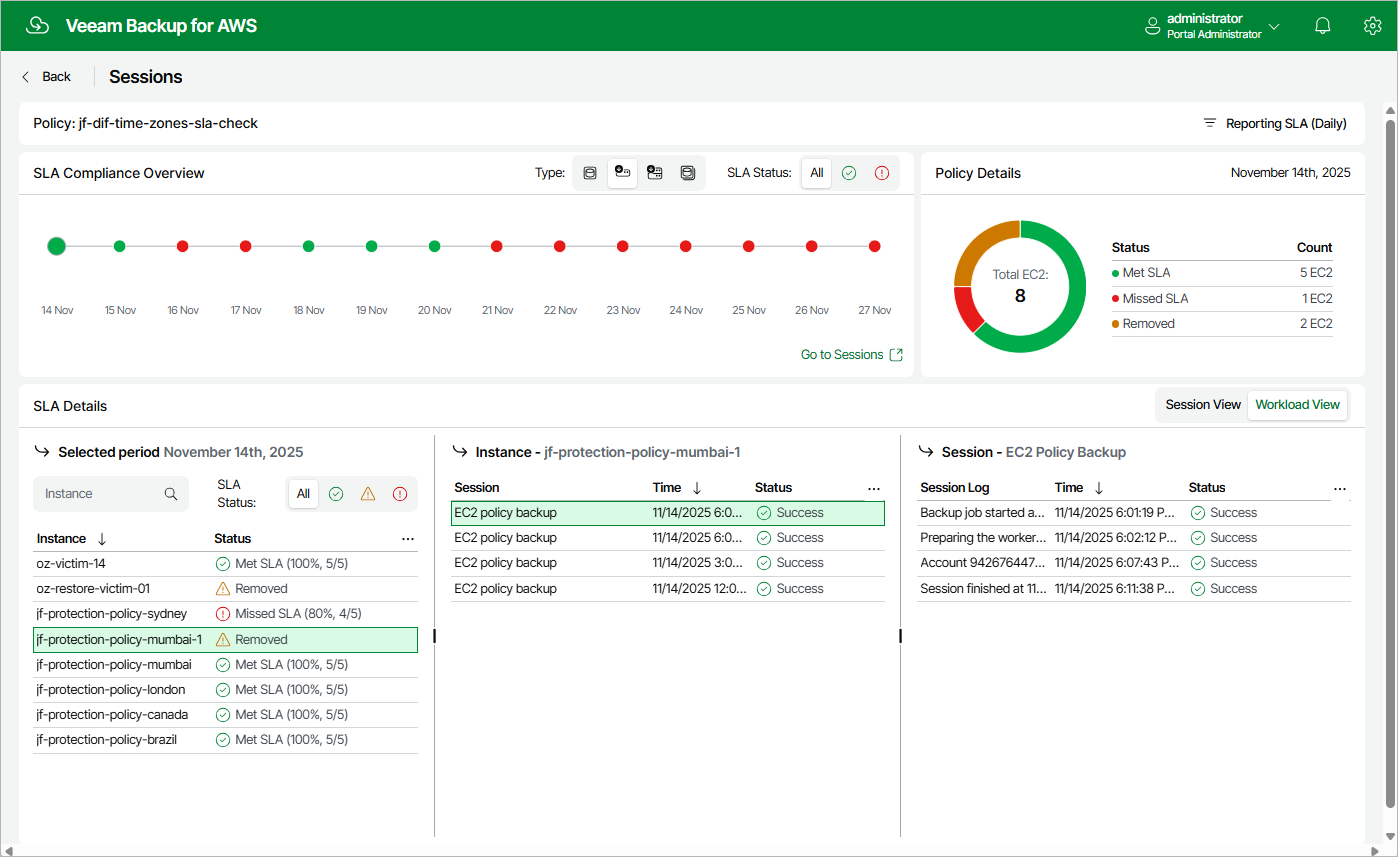Select All in SLA Details status filter
This screenshot has height=857, width=1398.
(x=303, y=494)
